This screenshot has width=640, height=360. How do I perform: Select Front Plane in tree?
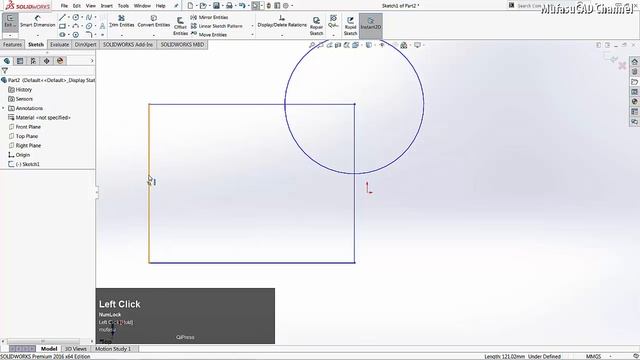pos(24,127)
